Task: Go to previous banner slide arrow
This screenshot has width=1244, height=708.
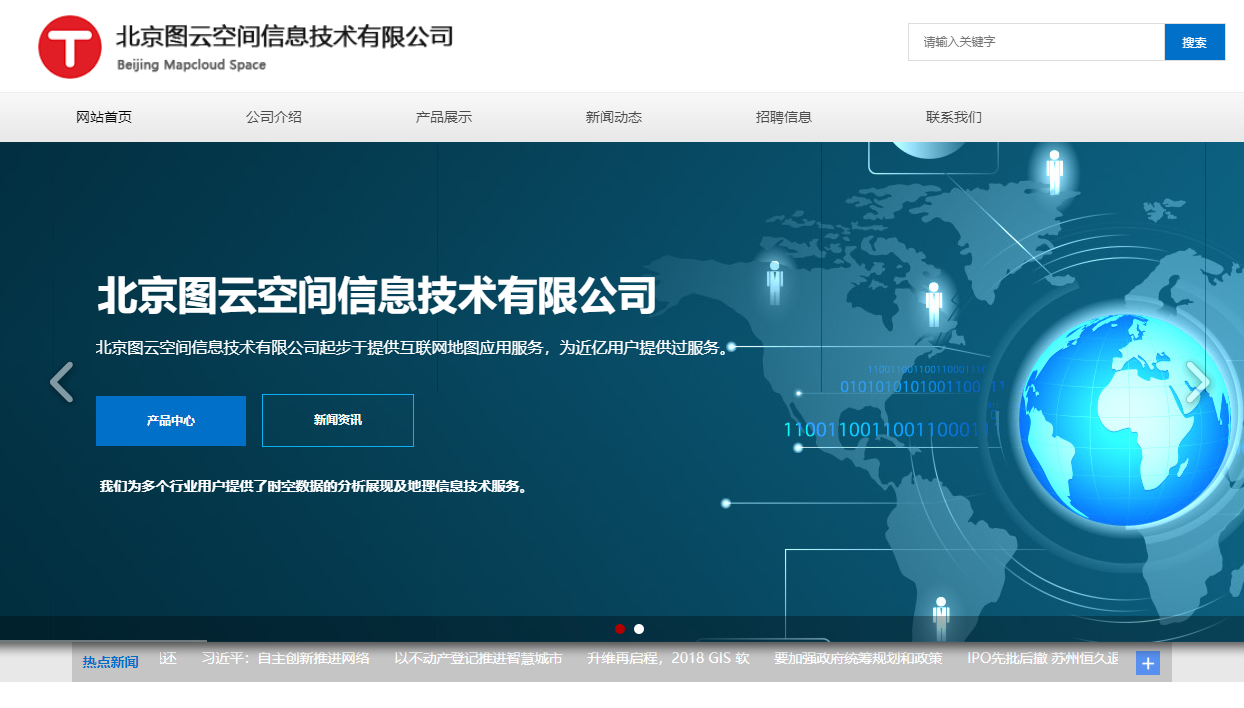Action: 62,382
